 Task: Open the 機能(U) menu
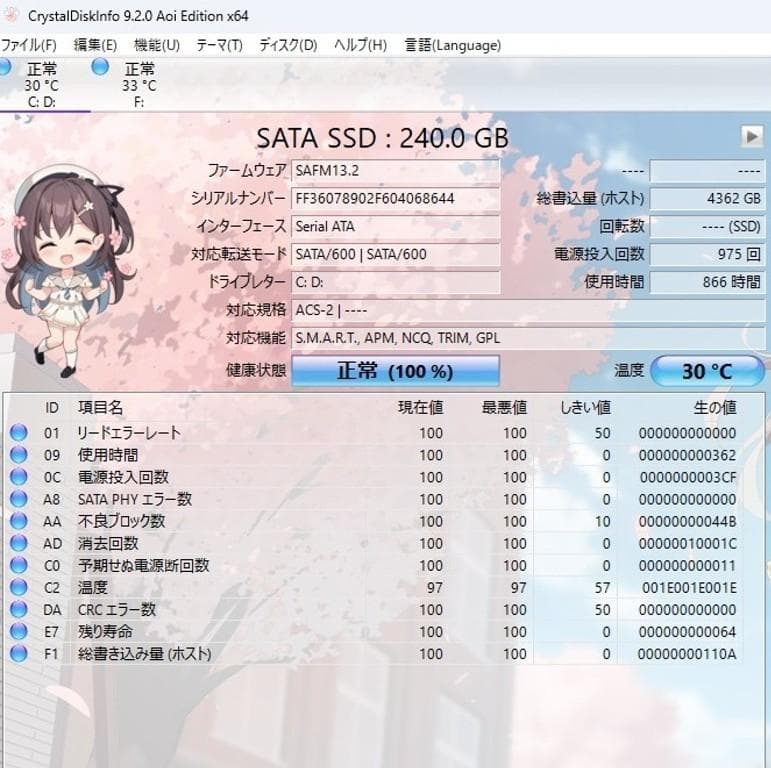(x=157, y=45)
